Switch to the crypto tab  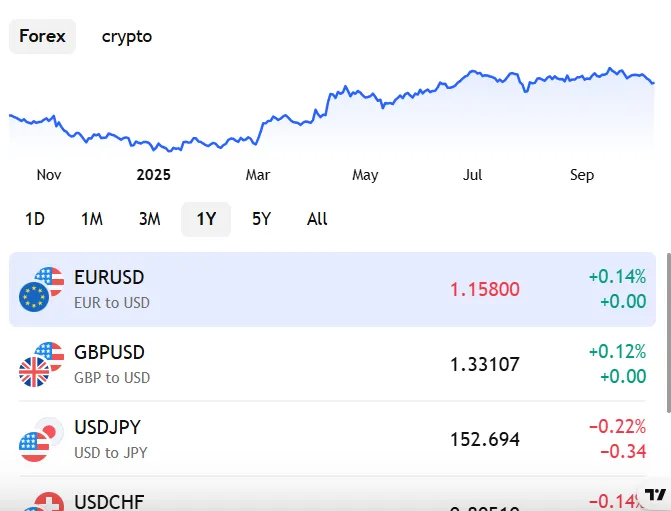pos(127,37)
